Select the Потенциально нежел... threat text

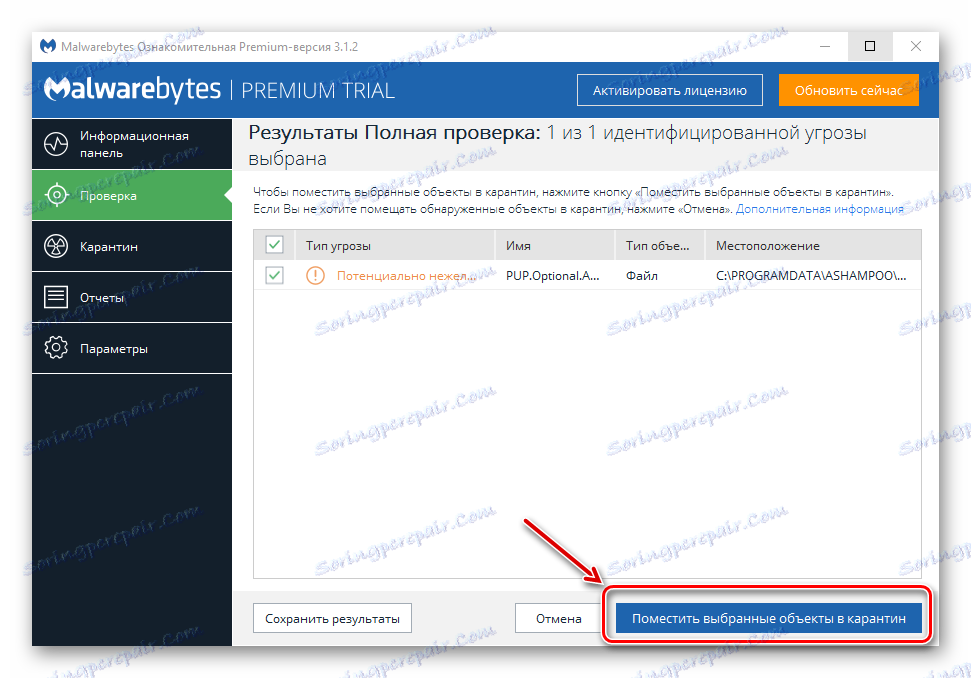point(406,276)
